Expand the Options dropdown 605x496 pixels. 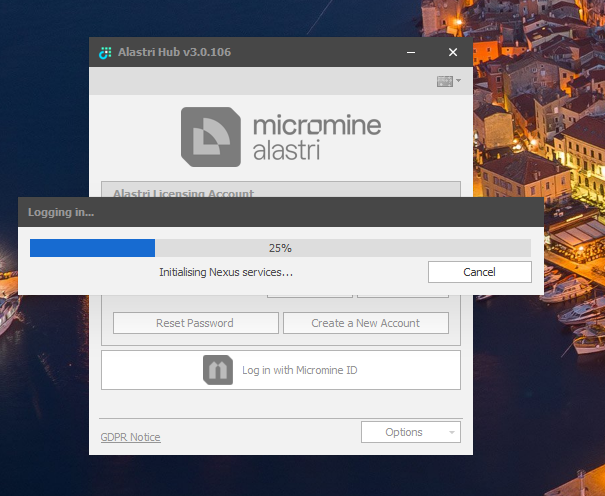pos(411,432)
